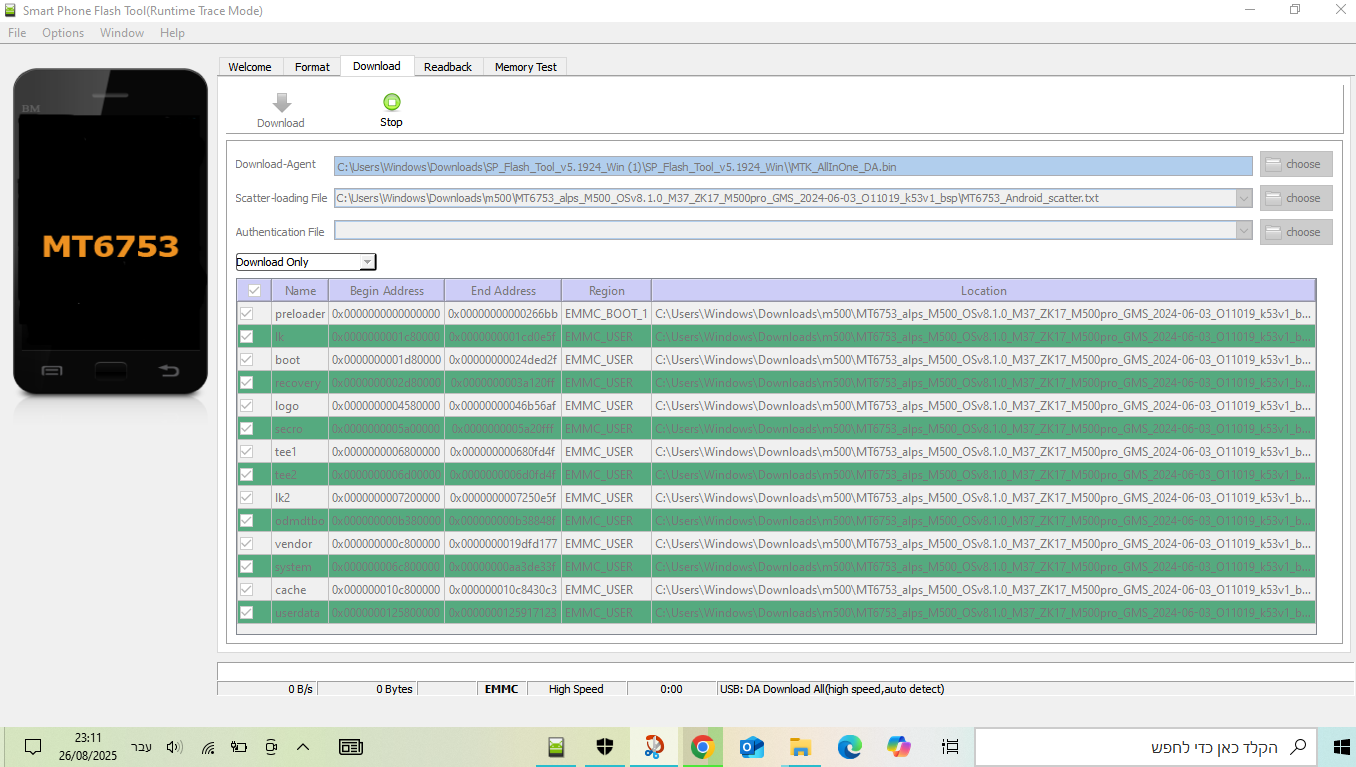Click the Download-Agent path field
Screen dimensions: 1356x767
[x=793, y=166]
